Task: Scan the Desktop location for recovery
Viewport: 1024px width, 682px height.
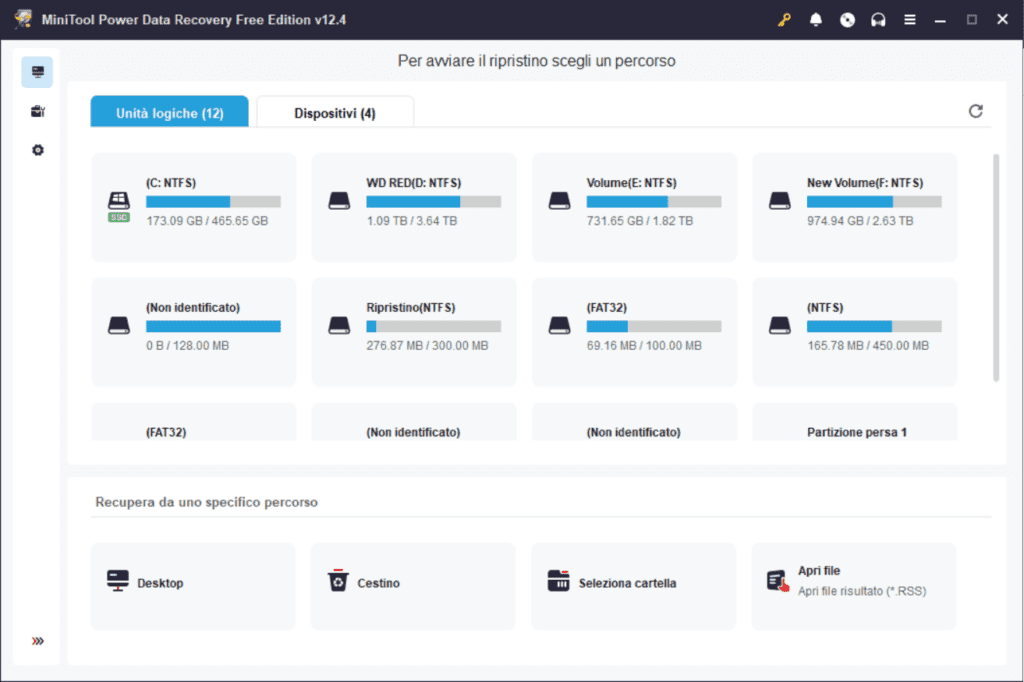Action: [x=192, y=586]
